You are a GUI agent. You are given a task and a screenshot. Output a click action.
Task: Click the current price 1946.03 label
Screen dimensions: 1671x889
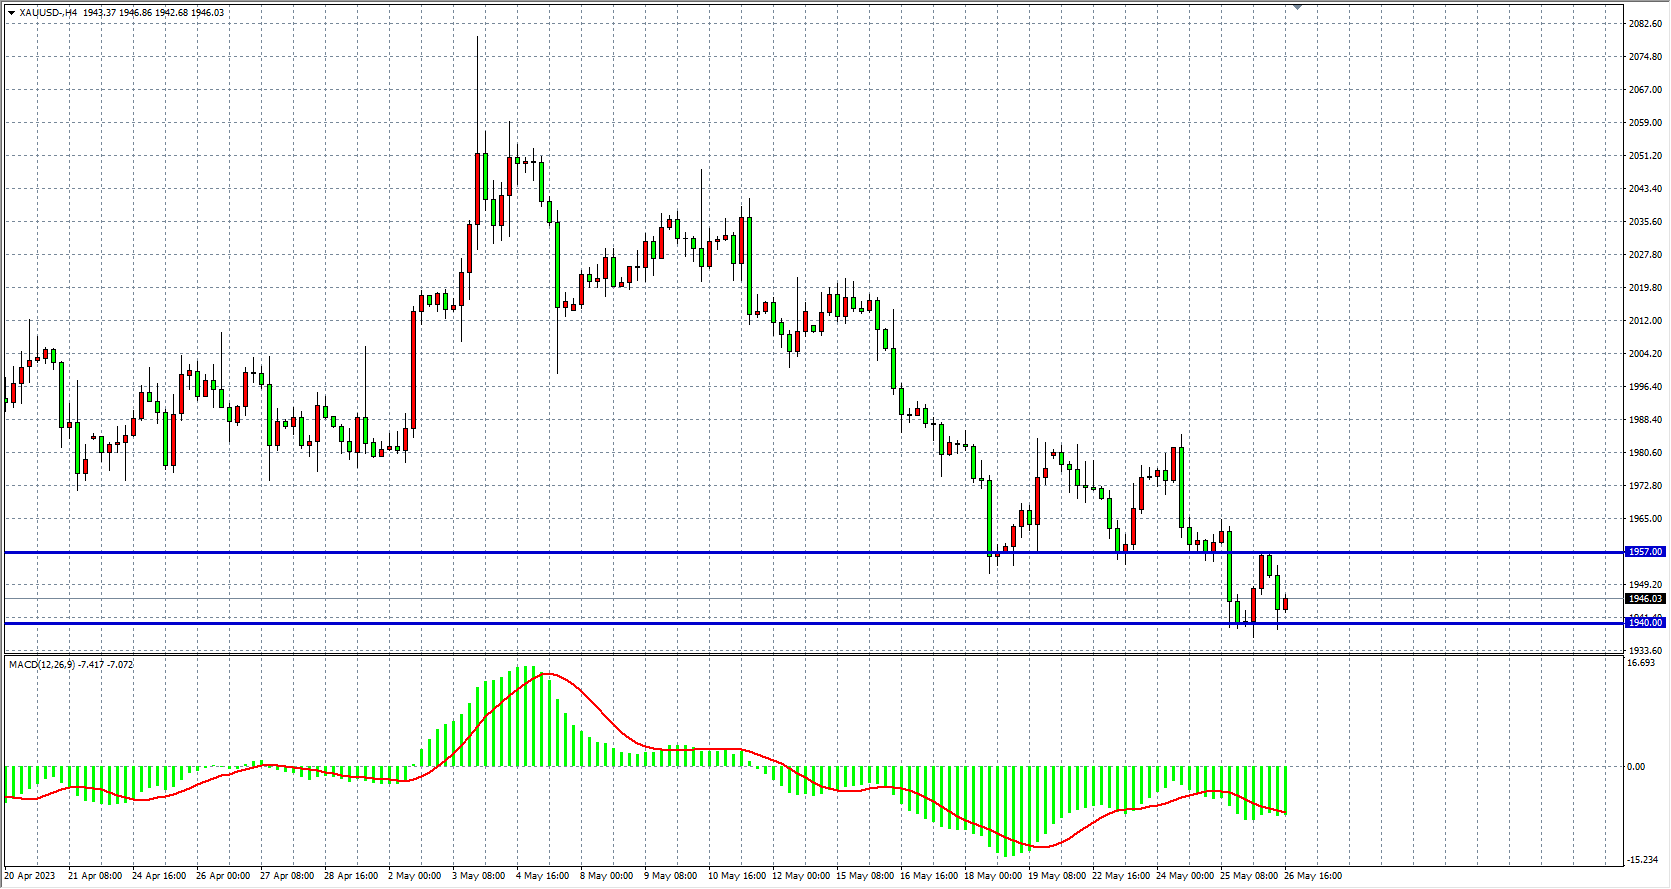1645,599
